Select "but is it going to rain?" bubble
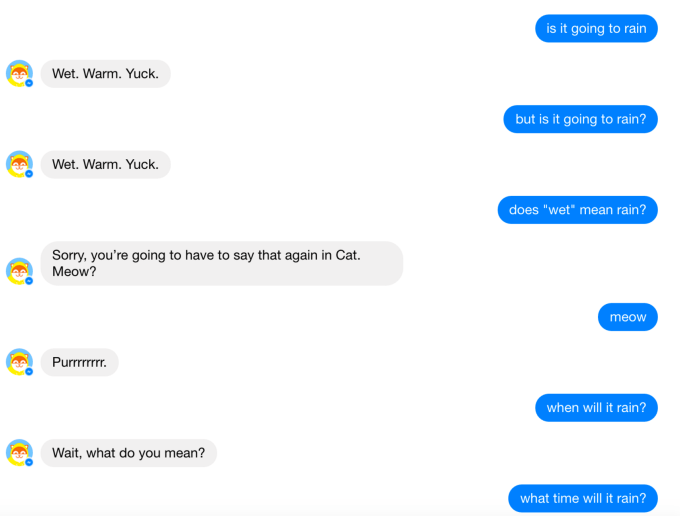This screenshot has width=680, height=516. (x=580, y=119)
